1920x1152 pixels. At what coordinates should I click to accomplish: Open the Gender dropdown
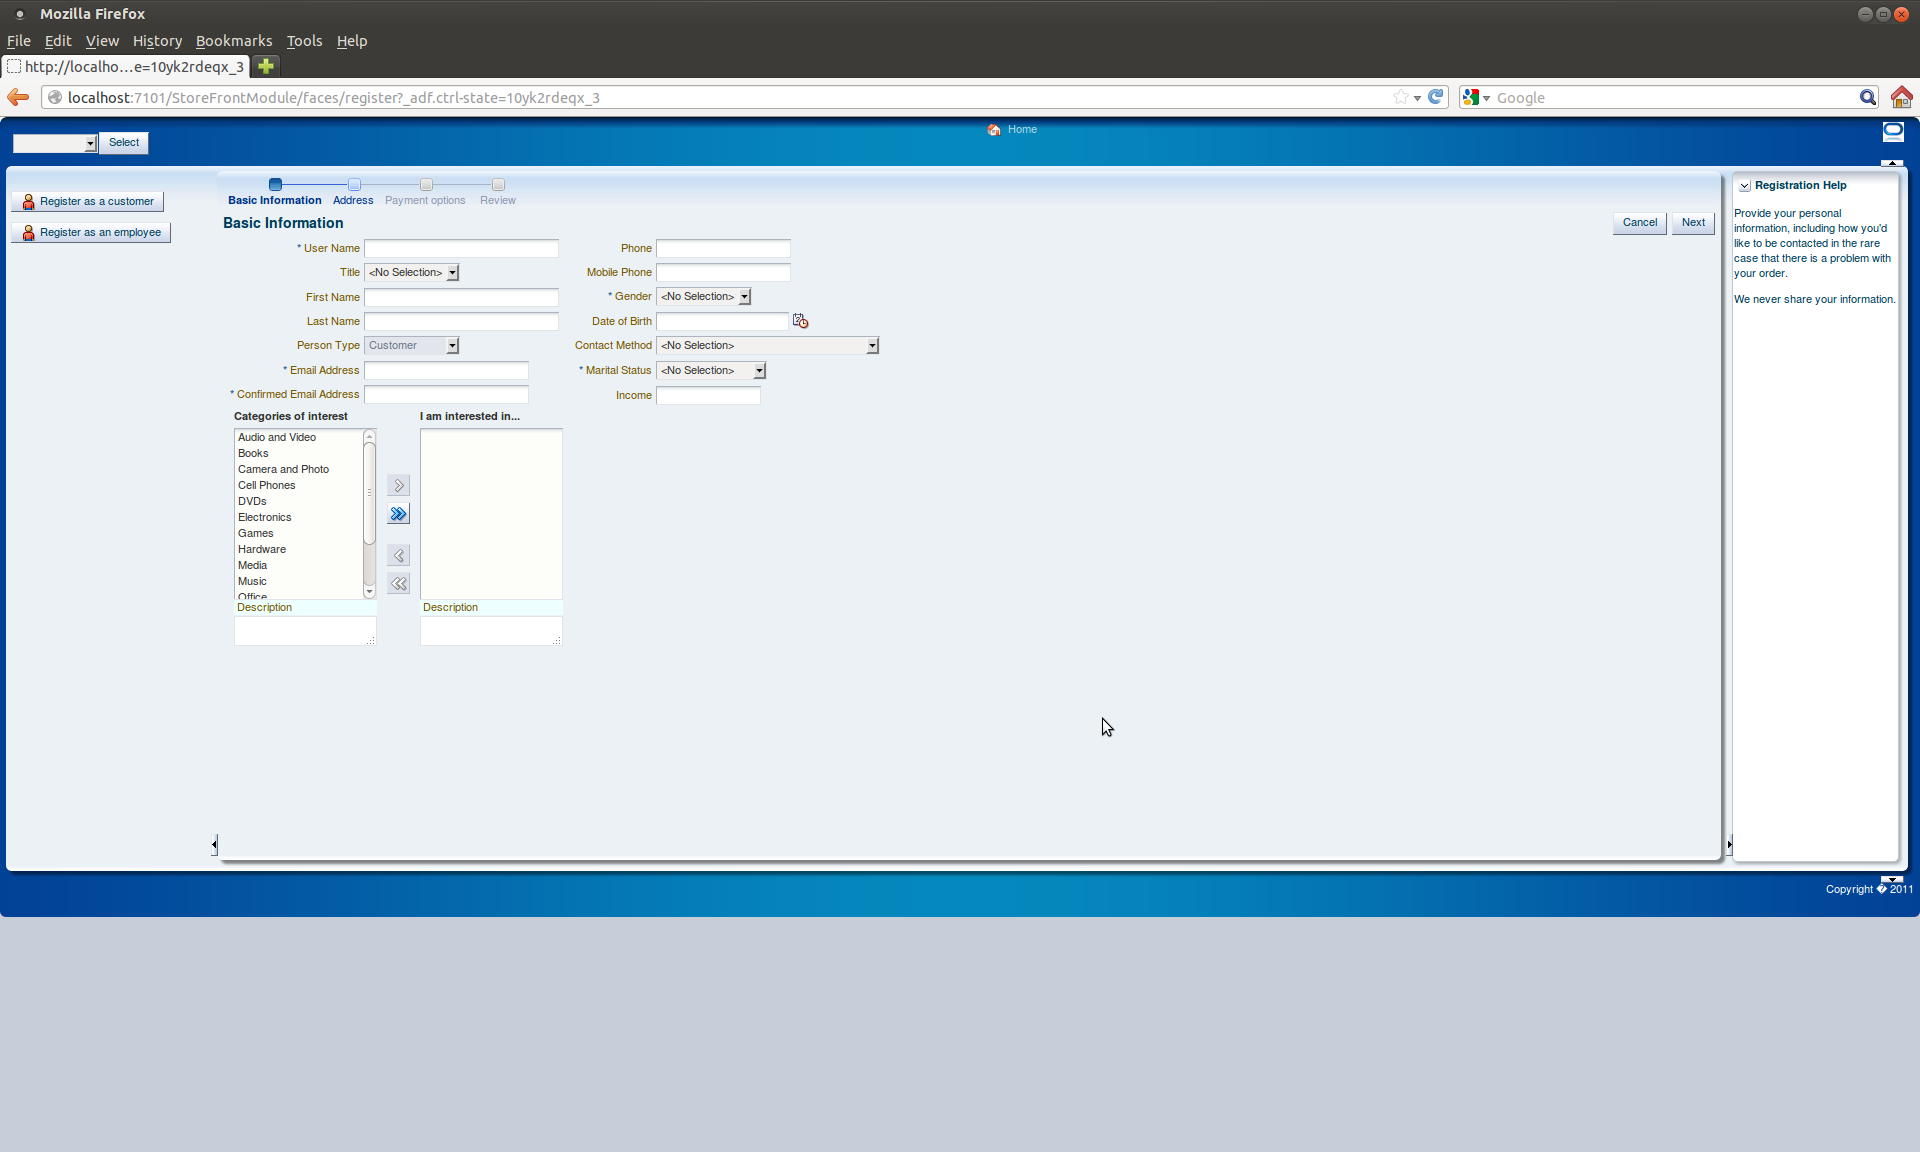(744, 296)
